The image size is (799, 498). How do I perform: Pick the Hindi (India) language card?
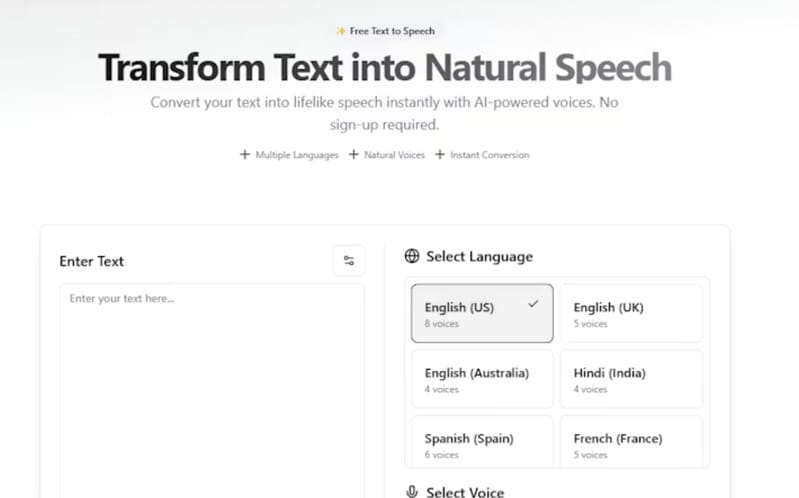pyautogui.click(x=631, y=379)
